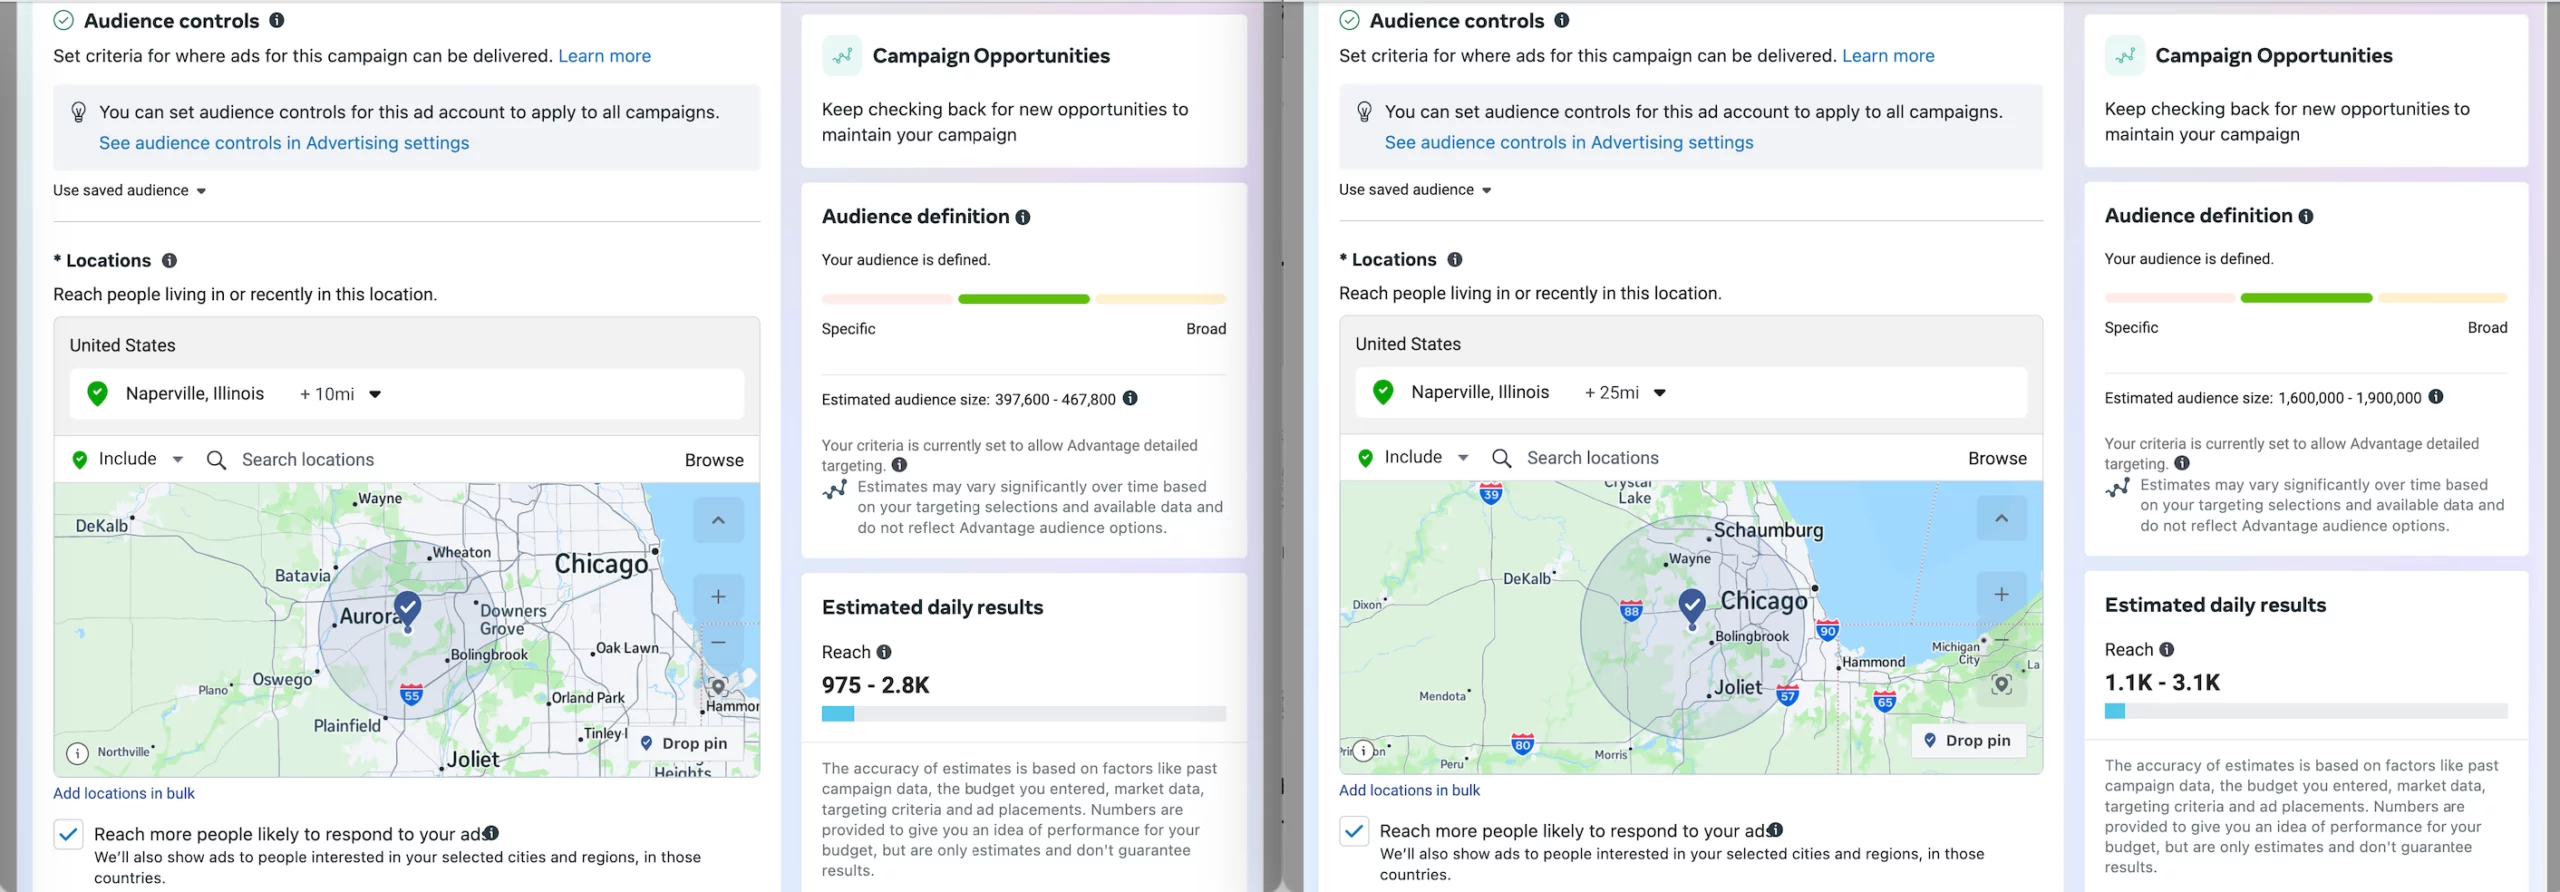This screenshot has width=2560, height=892.
Task: Click lightbulb tip icon in right window
Action: point(1364,112)
